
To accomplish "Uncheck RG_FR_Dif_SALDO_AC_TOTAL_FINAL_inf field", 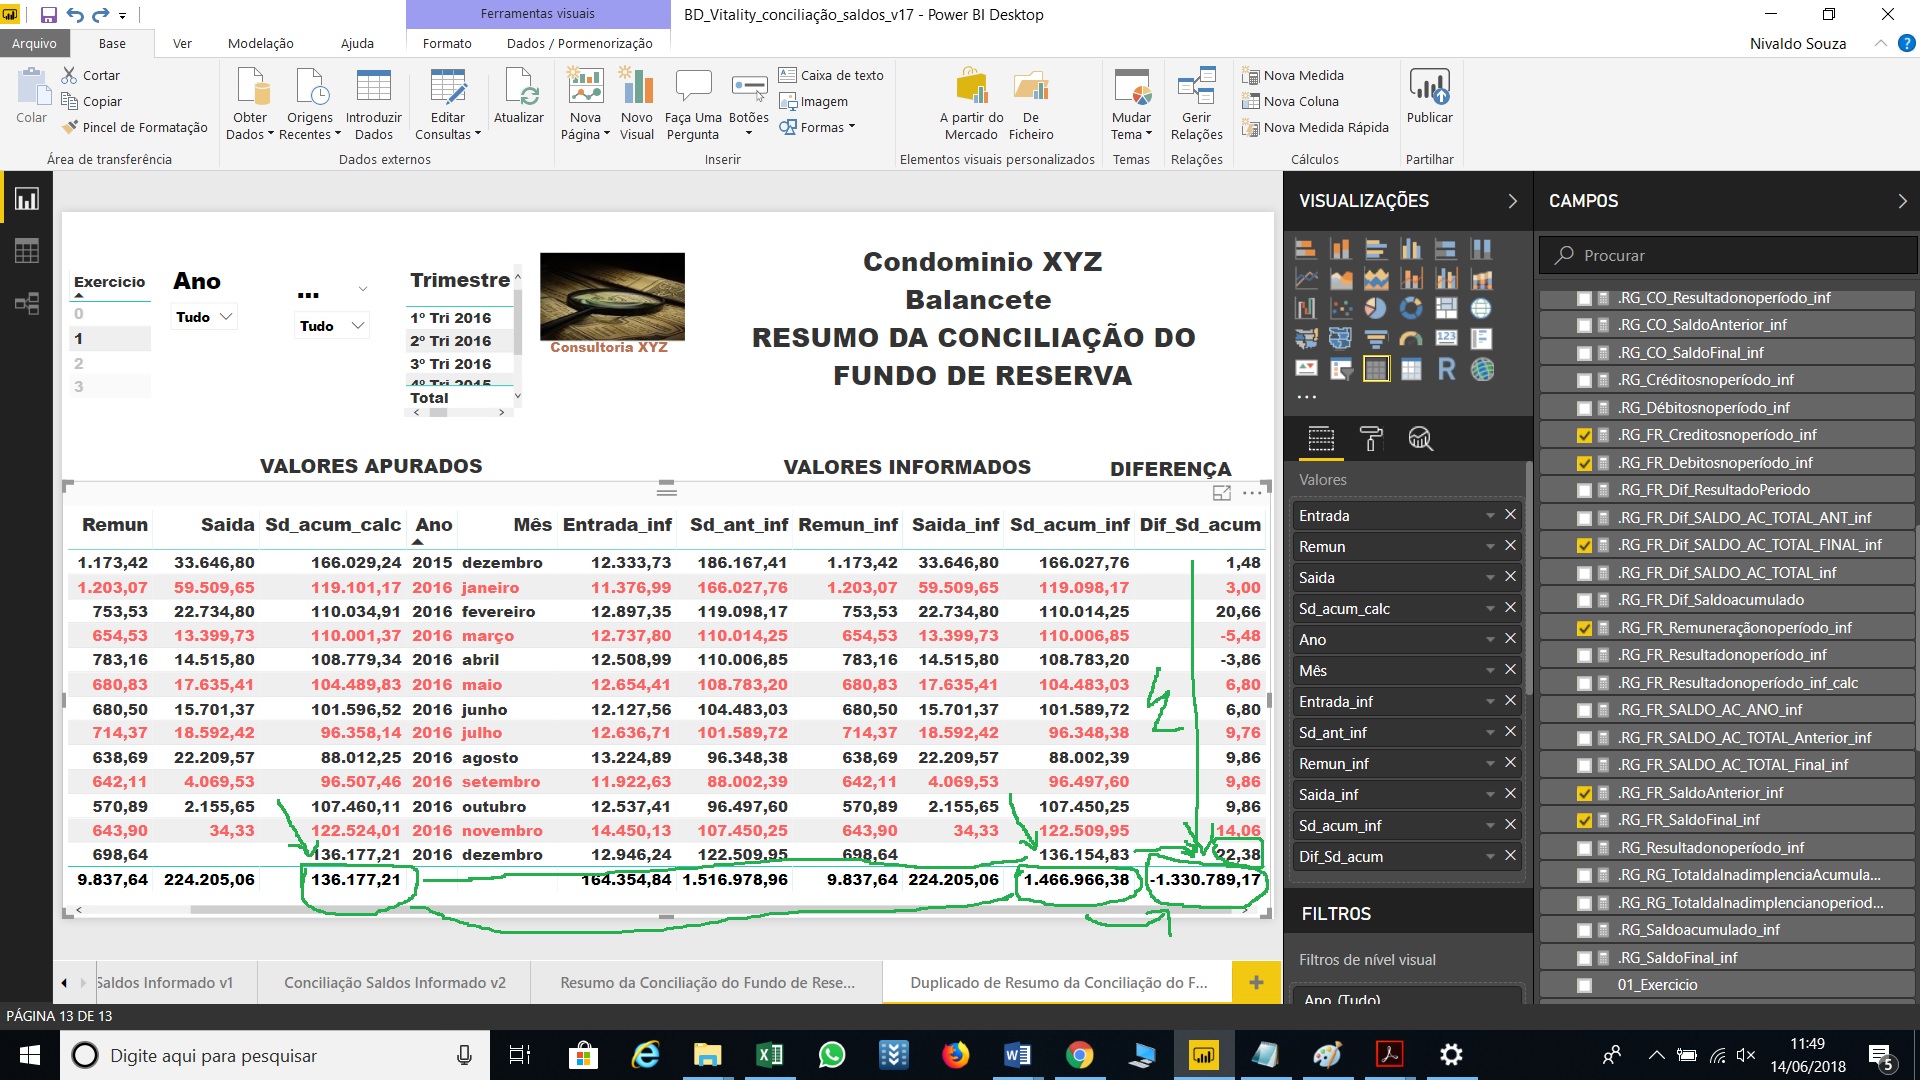I will tap(1584, 545).
